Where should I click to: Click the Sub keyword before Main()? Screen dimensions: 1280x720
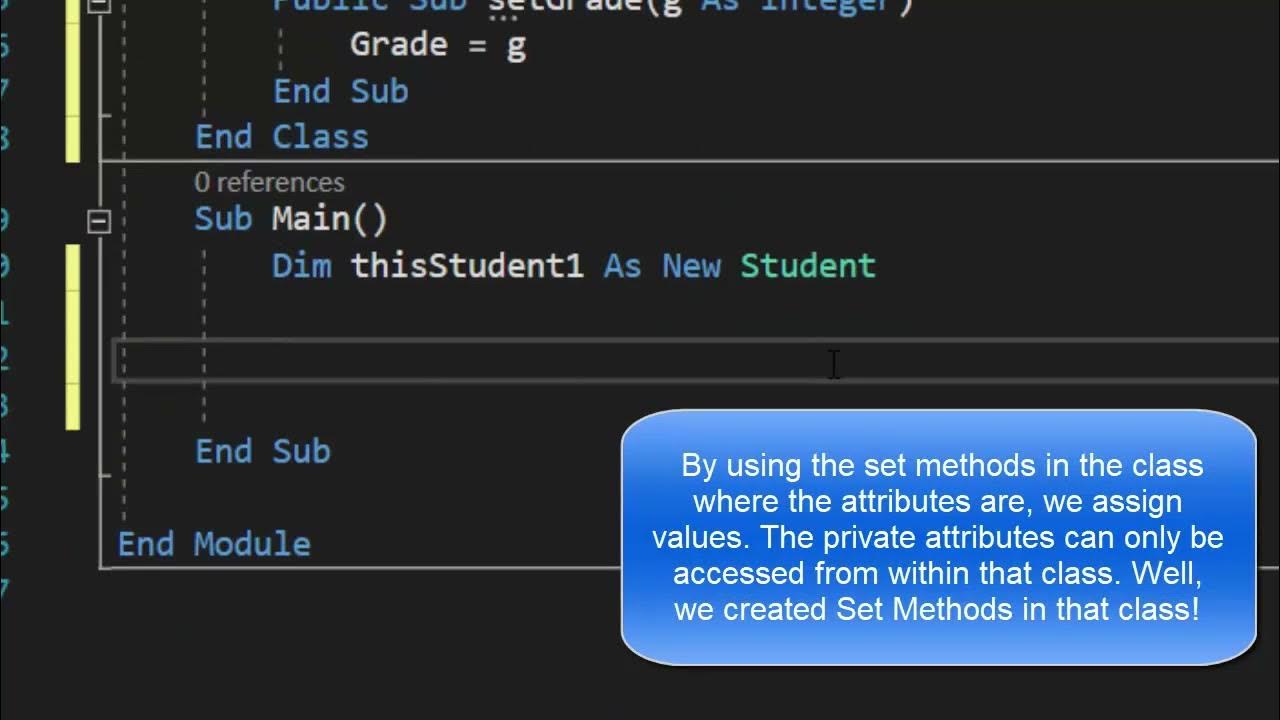pyautogui.click(x=223, y=219)
